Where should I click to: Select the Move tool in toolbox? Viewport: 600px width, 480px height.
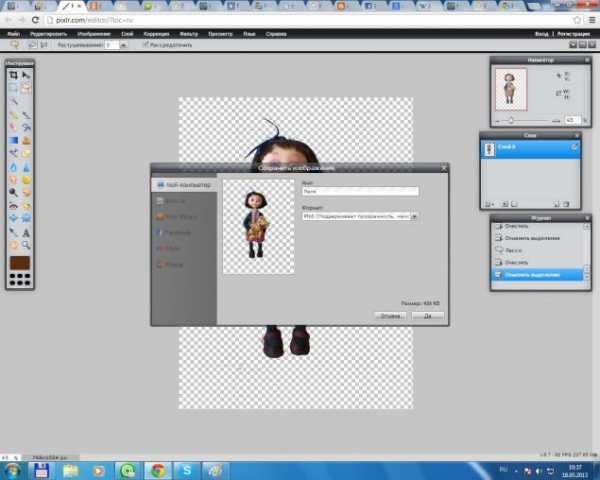click(26, 75)
